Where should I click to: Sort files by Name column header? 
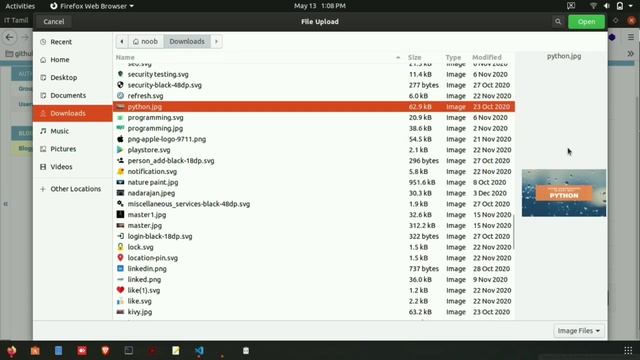[125, 57]
